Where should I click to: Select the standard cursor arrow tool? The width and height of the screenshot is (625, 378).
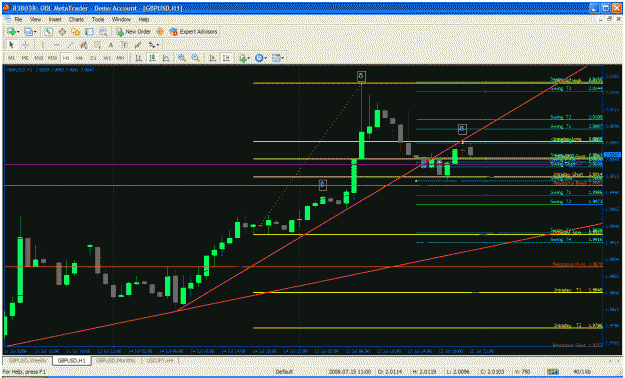tap(11, 45)
